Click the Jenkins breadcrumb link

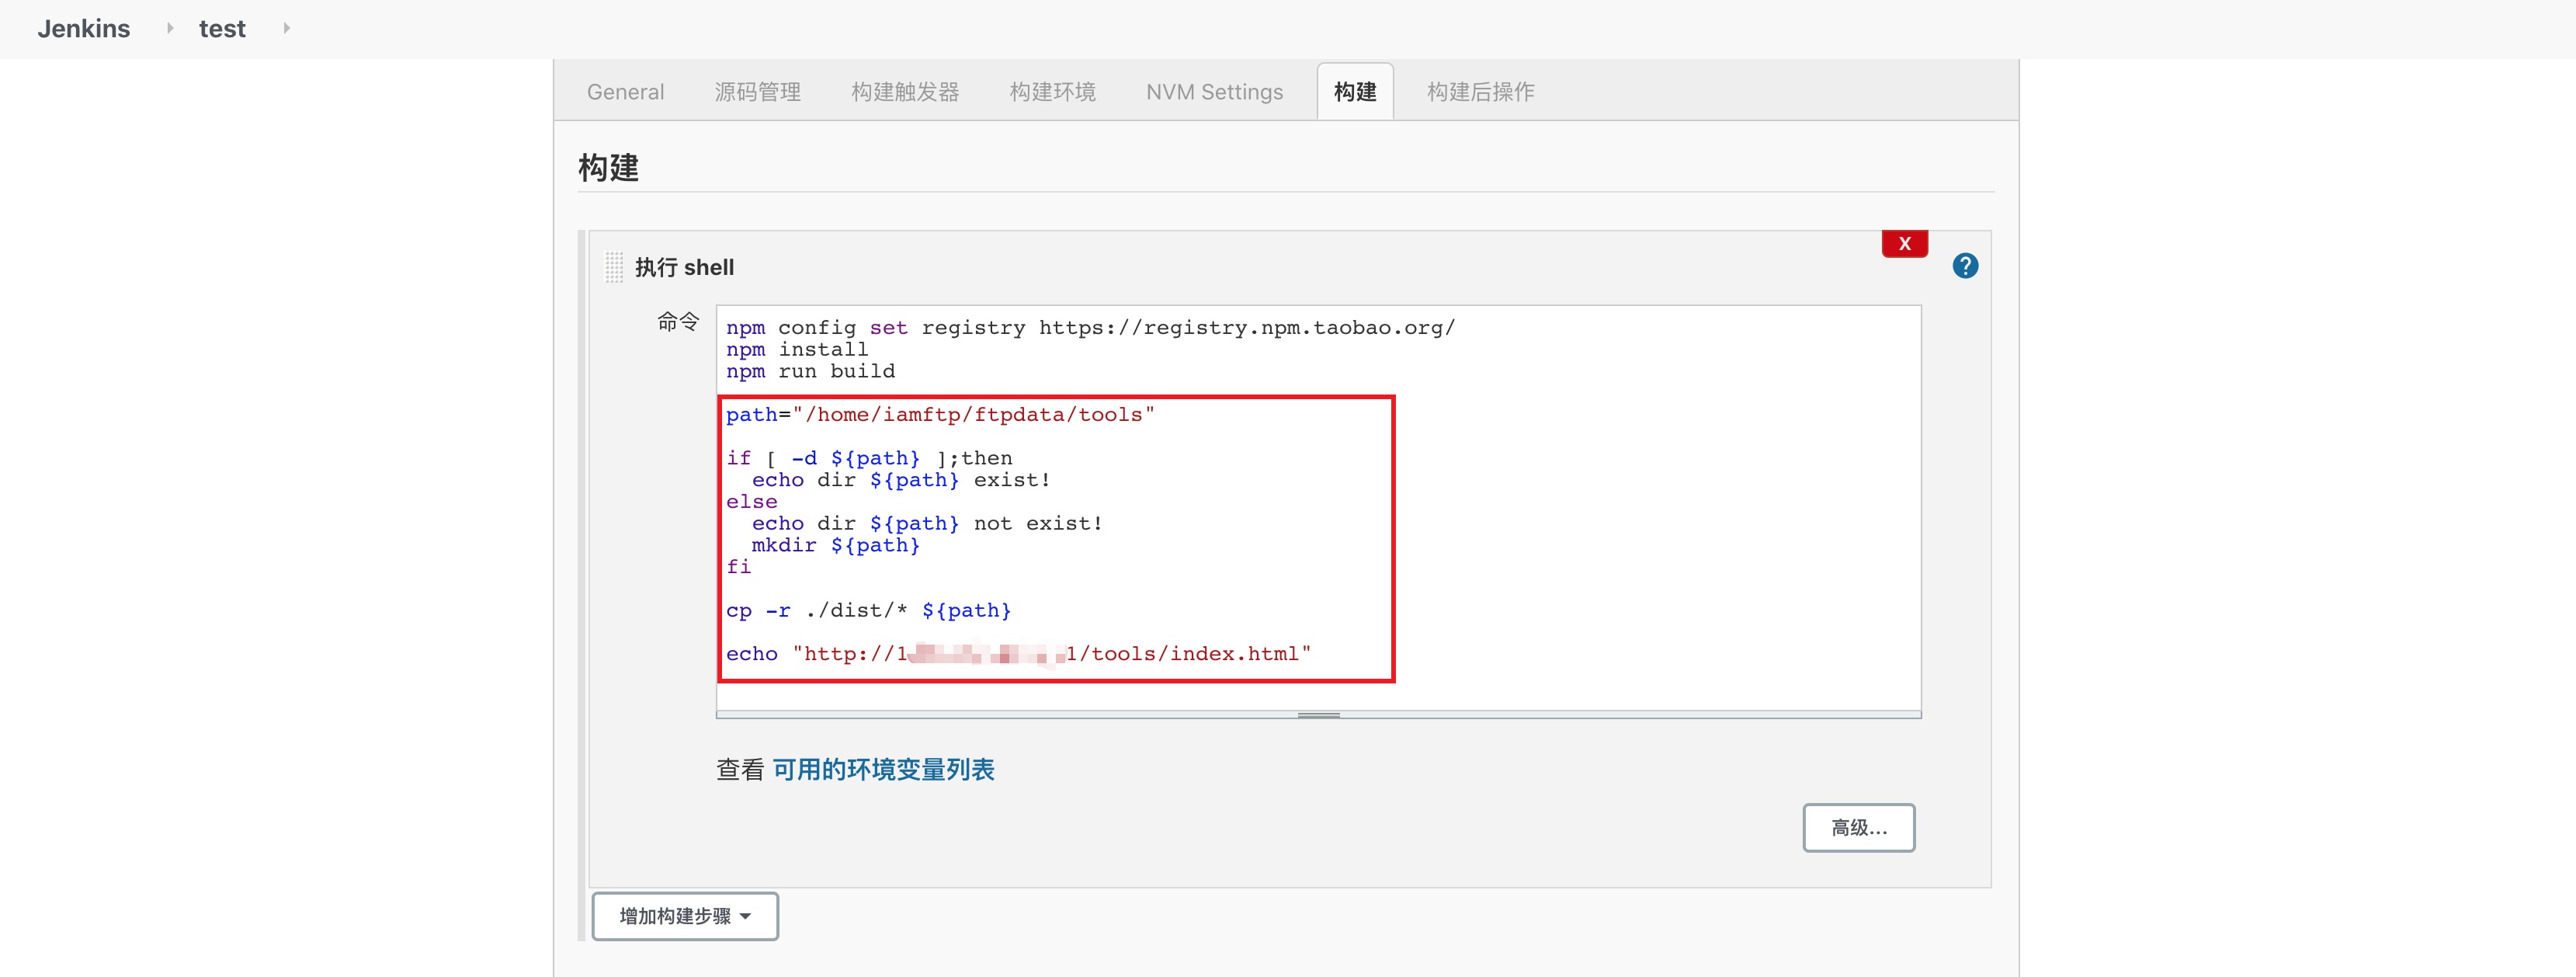pyautogui.click(x=84, y=28)
